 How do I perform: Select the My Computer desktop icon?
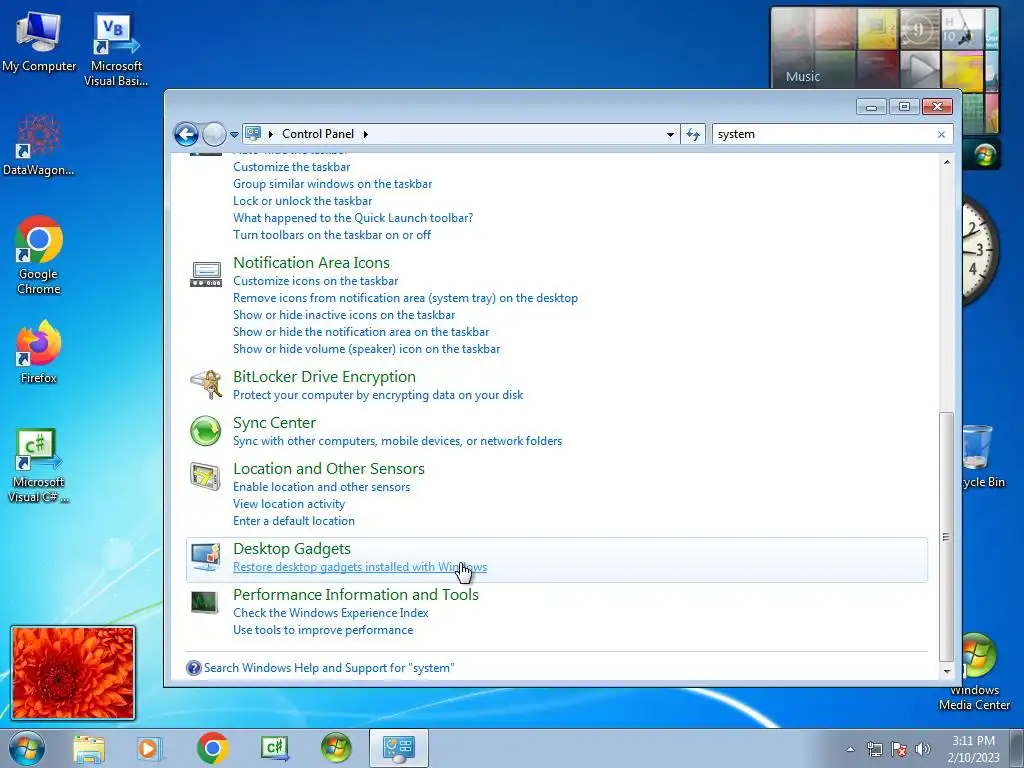[39, 42]
